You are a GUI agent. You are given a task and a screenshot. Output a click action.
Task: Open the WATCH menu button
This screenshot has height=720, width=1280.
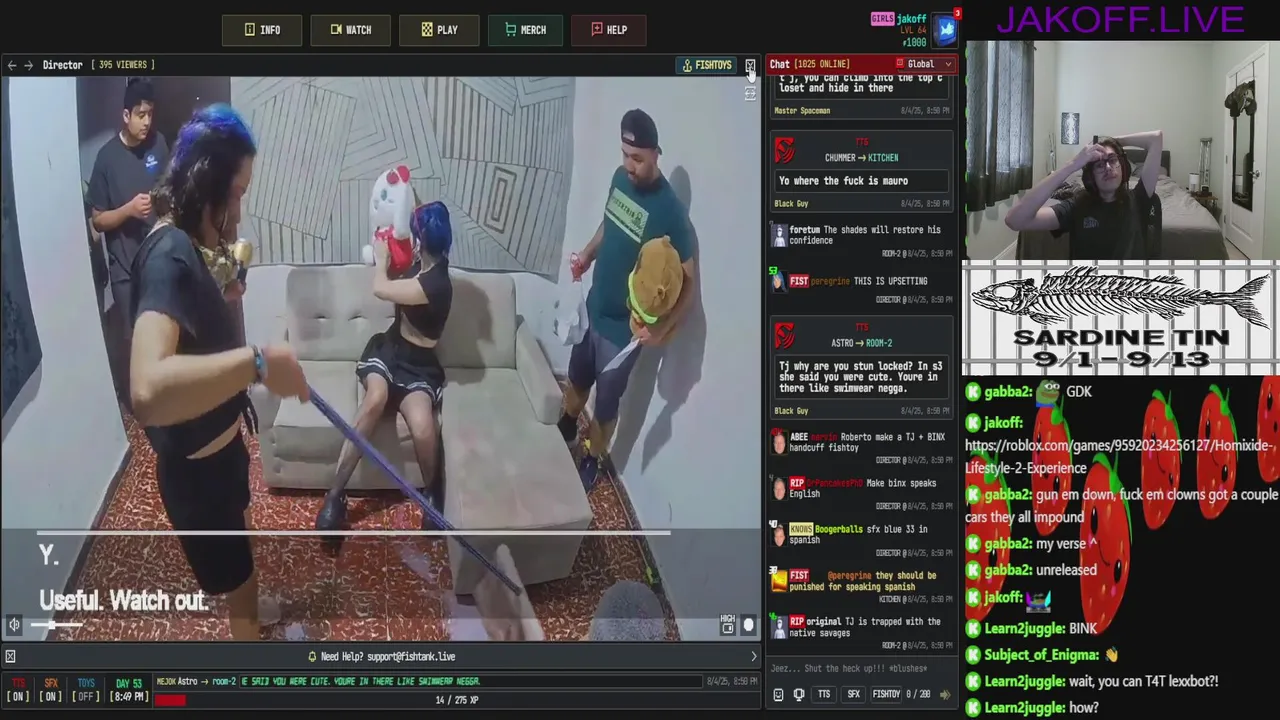pos(350,30)
